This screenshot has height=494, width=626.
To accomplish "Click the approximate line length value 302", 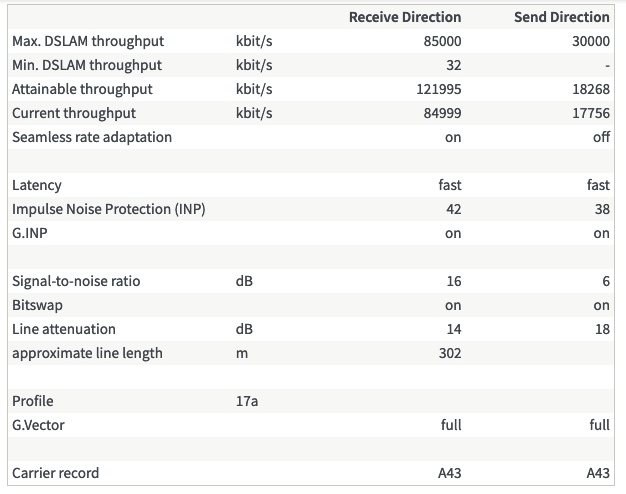I will point(450,353).
